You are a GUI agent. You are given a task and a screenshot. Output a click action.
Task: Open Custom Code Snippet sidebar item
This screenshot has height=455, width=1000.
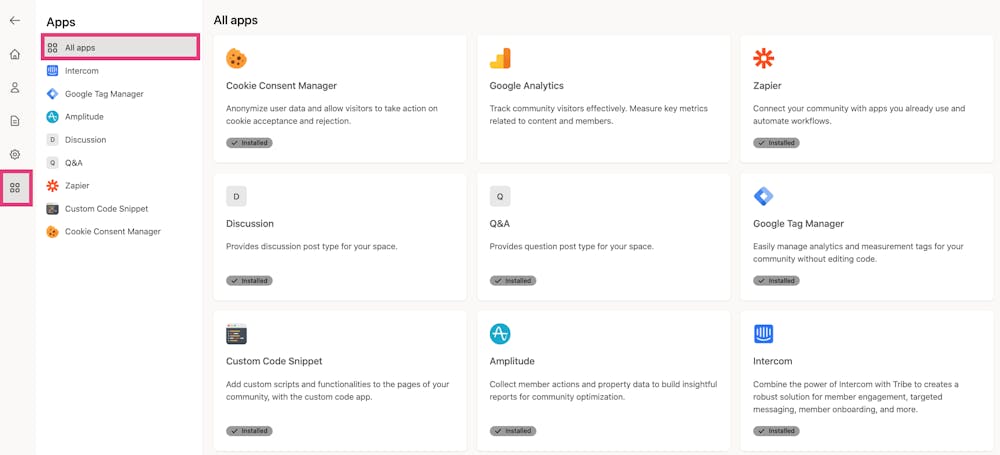point(106,209)
